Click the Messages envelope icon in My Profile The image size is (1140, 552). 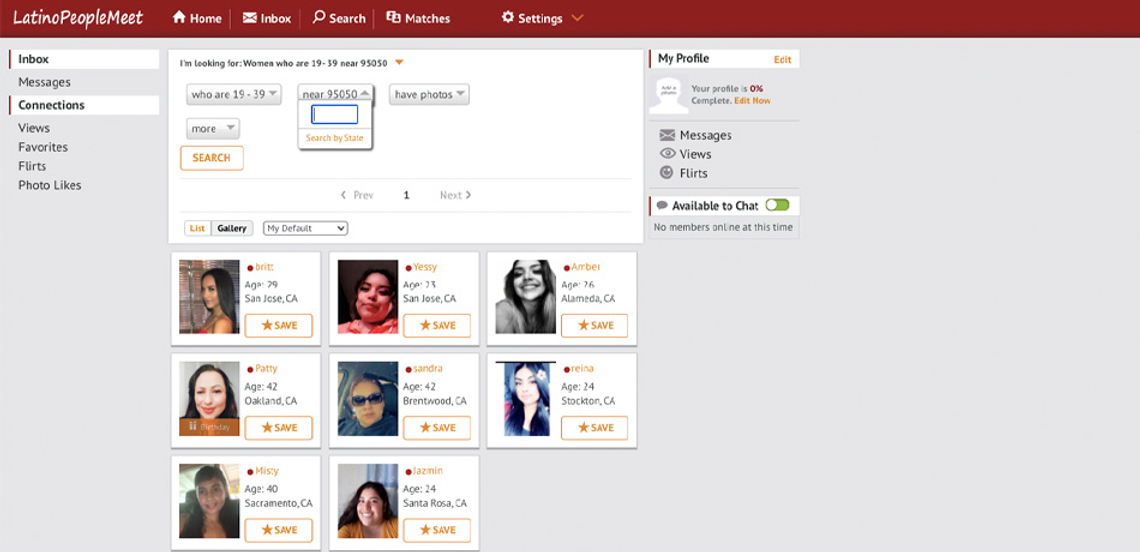[x=667, y=135]
